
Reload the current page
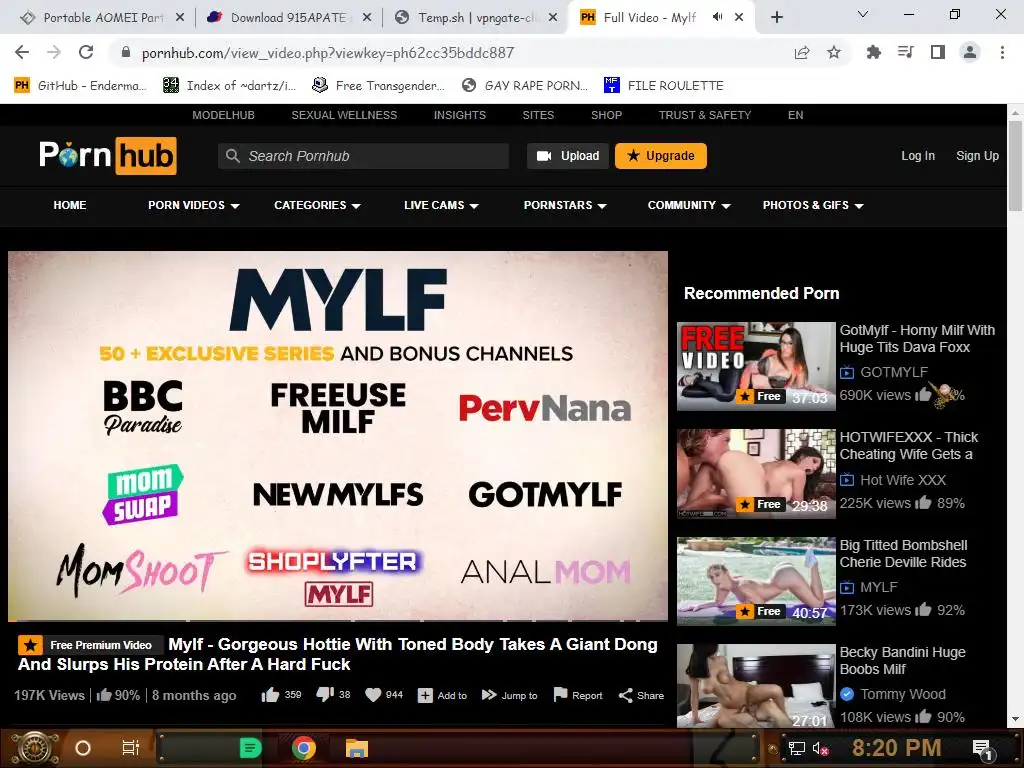point(86,52)
